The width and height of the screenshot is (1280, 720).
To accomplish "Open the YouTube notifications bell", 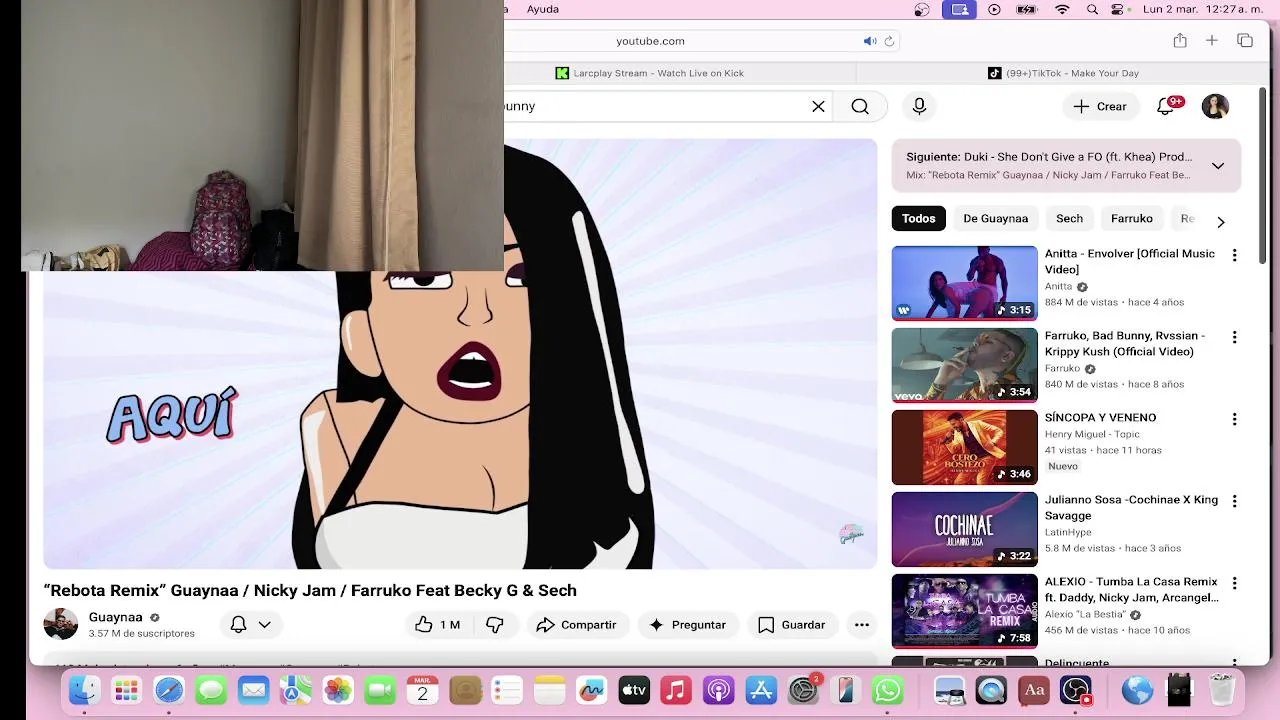I will click(1166, 106).
